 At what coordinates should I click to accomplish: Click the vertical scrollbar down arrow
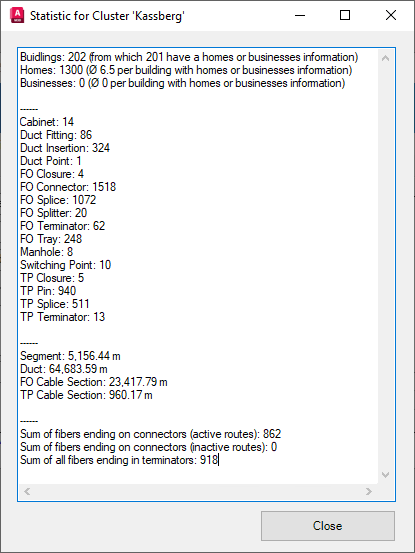pyautogui.click(x=385, y=475)
